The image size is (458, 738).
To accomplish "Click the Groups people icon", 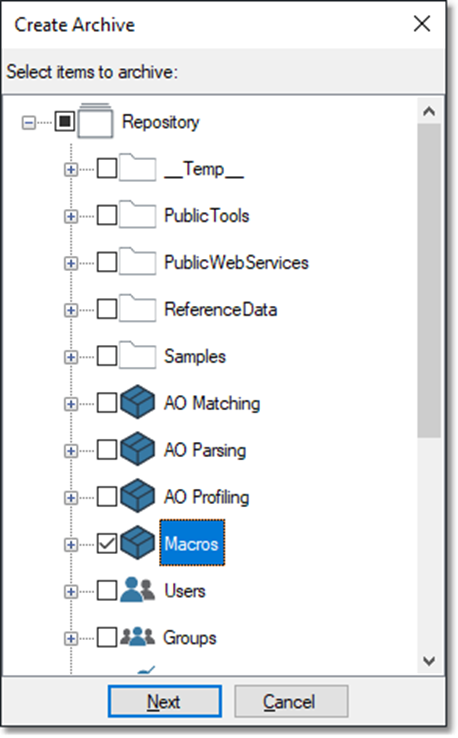I will [137, 637].
